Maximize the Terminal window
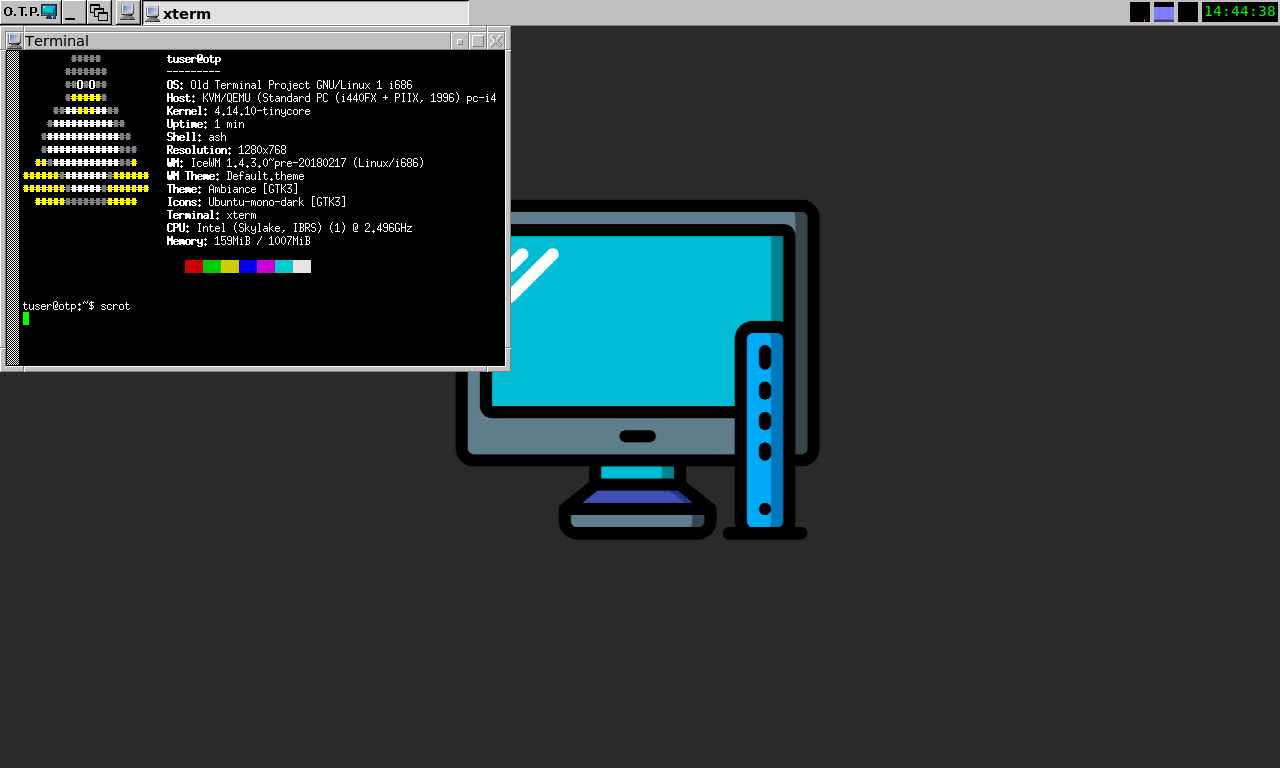The height and width of the screenshot is (768, 1280). (x=478, y=41)
